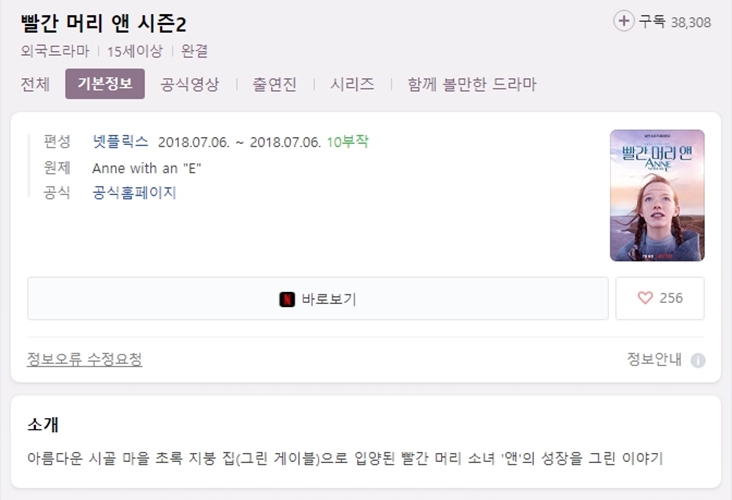Go to the 시리즈 tab
Screen dimensions: 732x500
pos(352,84)
